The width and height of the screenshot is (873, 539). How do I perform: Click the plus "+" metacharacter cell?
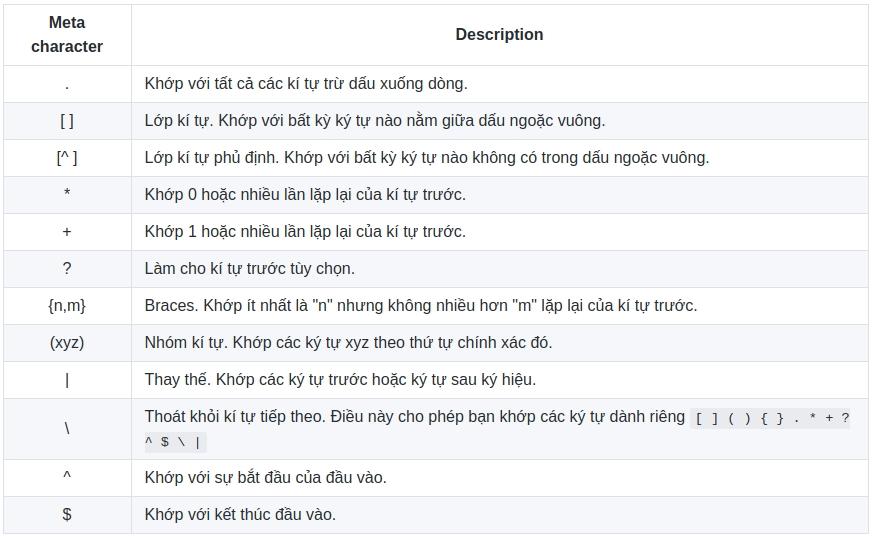[x=67, y=232]
